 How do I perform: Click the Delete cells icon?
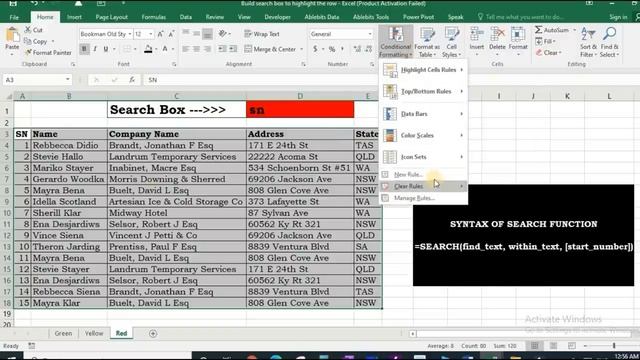pyautogui.click(x=497, y=35)
